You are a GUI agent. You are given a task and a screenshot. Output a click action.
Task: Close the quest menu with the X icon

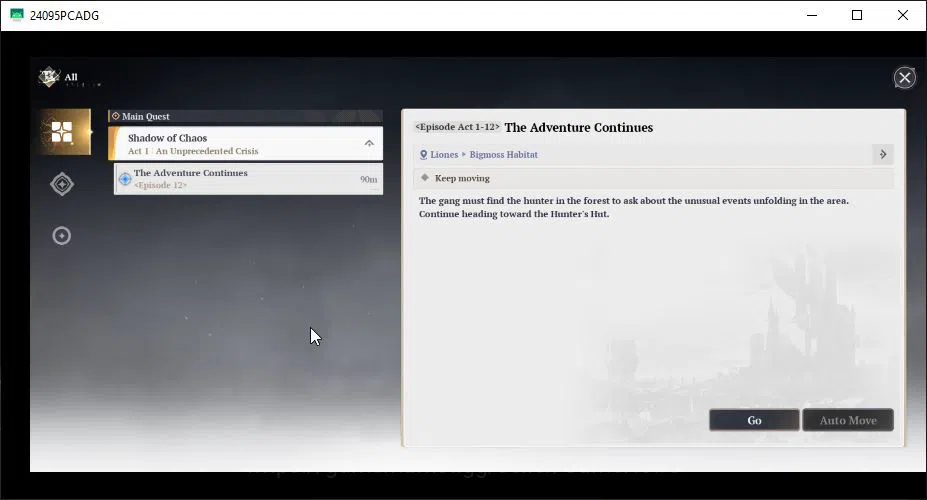(904, 77)
